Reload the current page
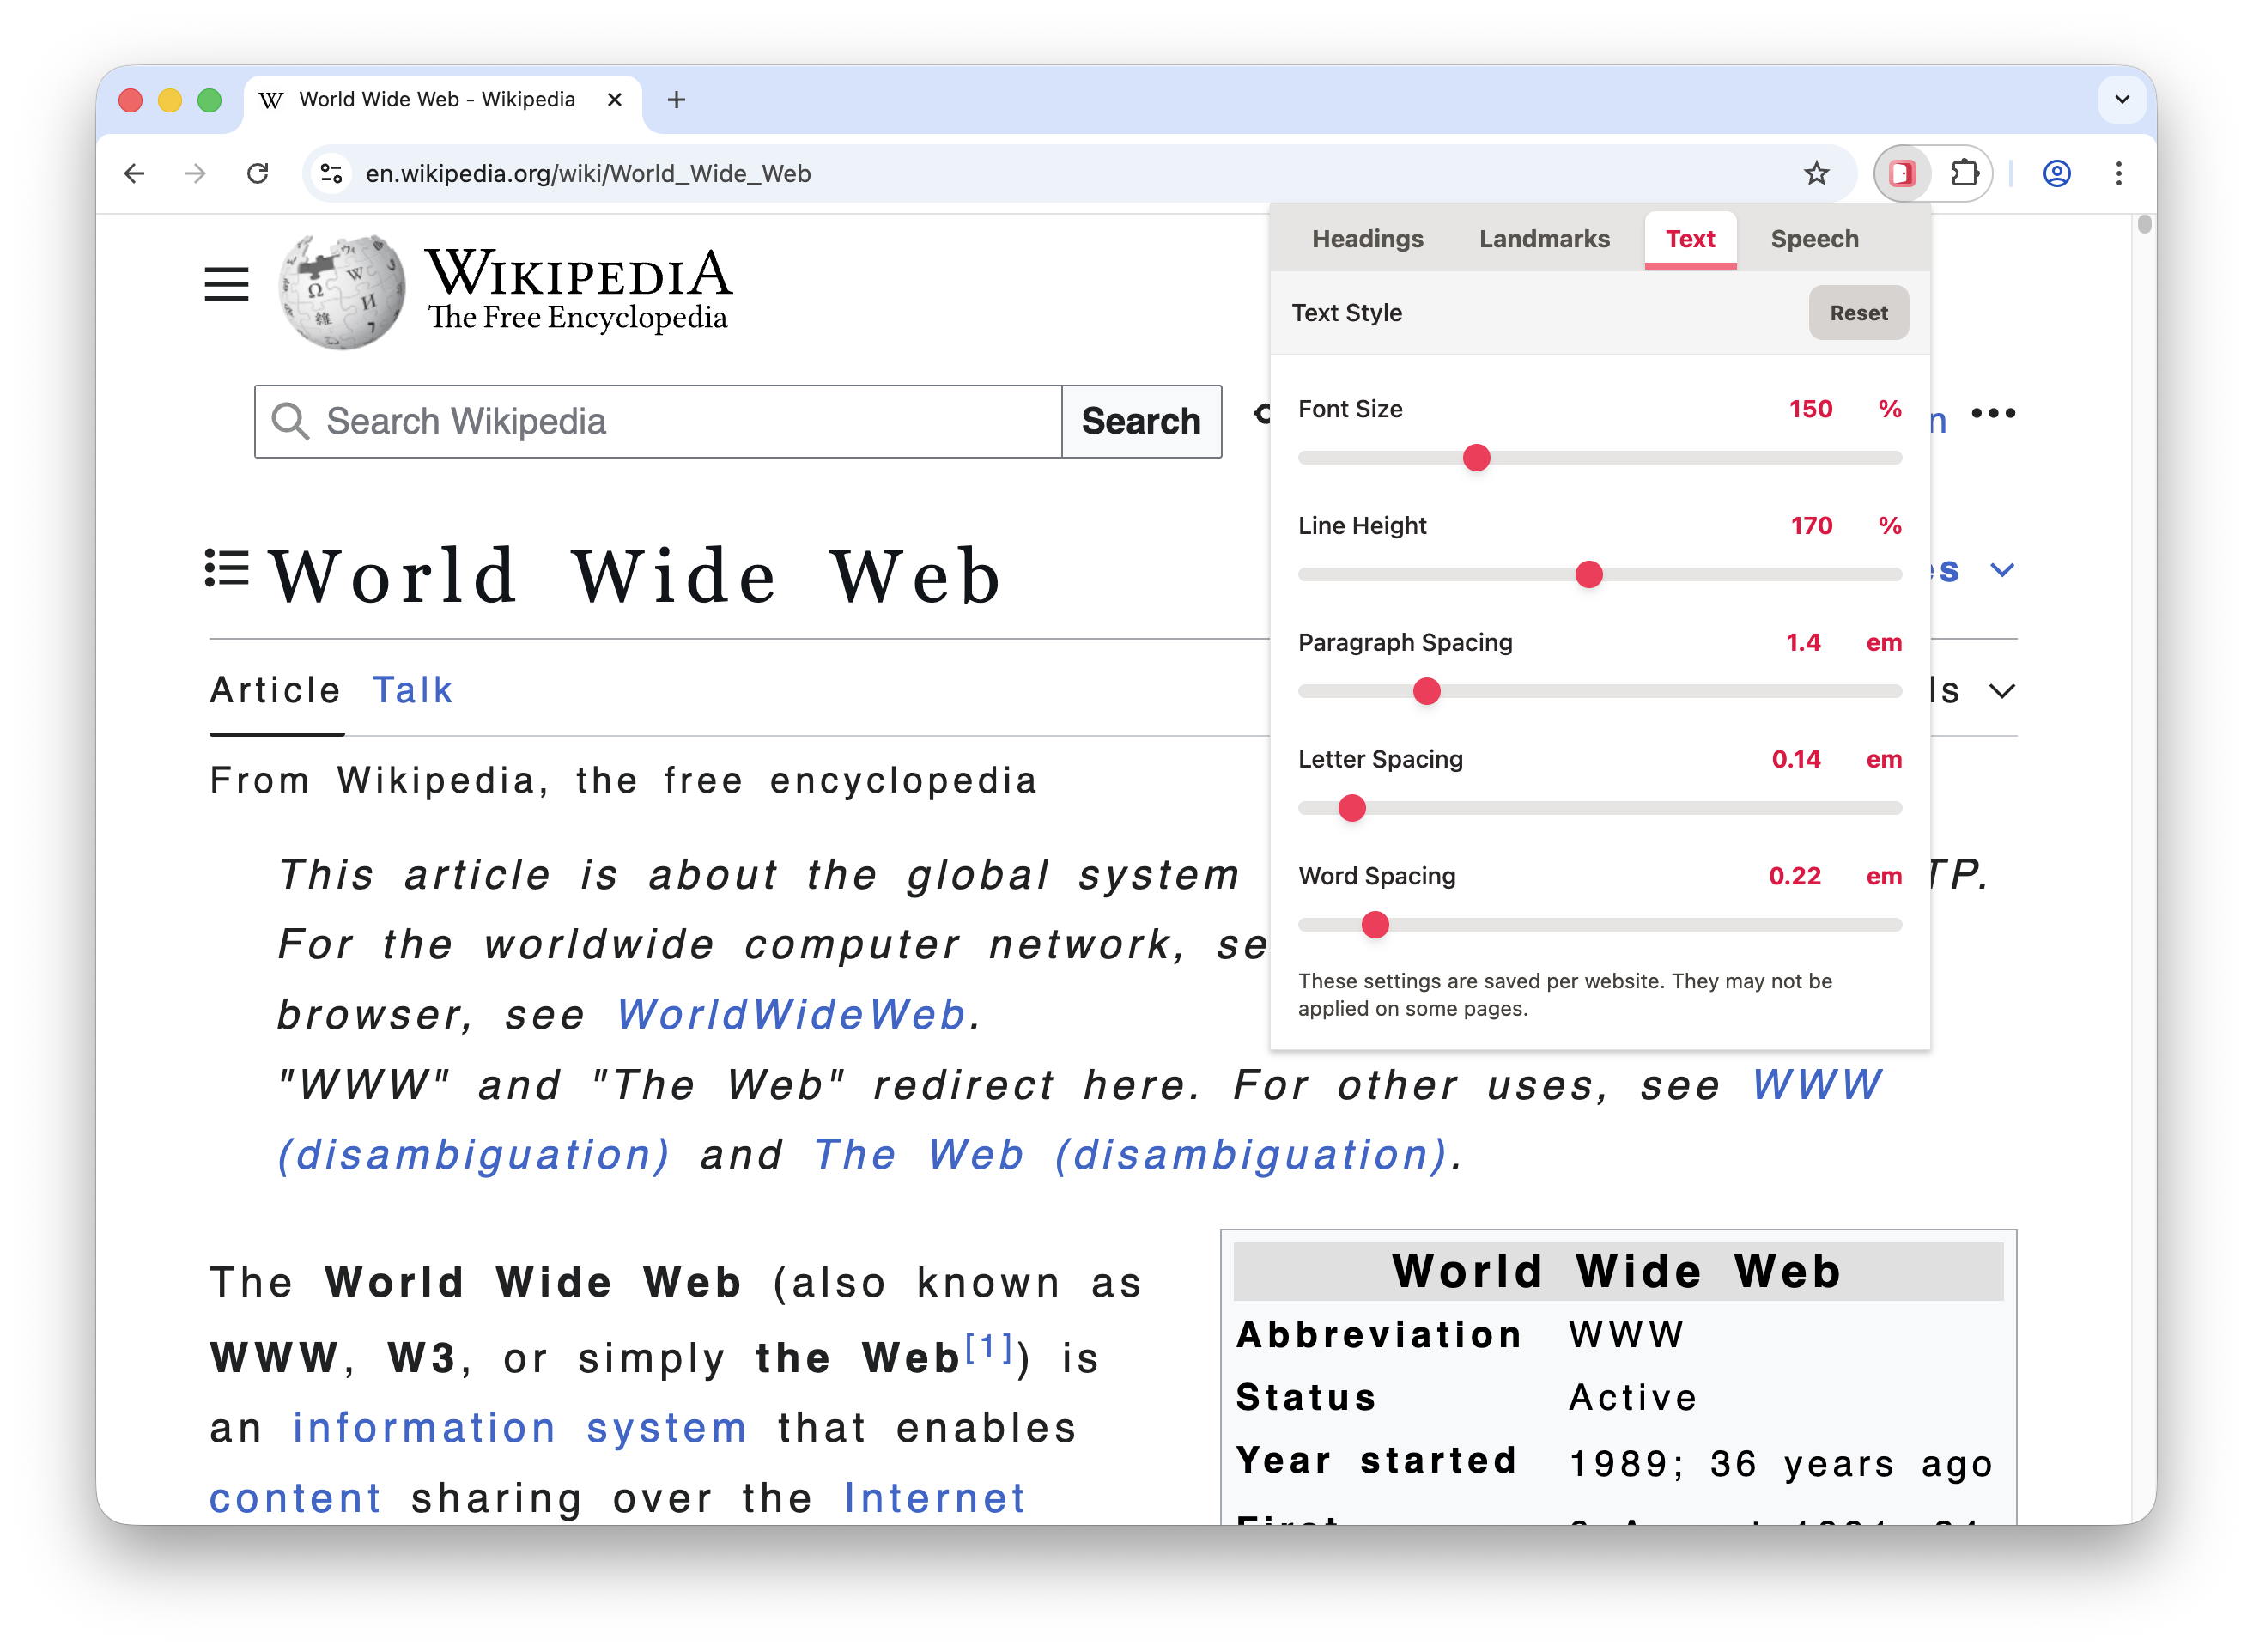The height and width of the screenshot is (1652, 2253). click(258, 173)
